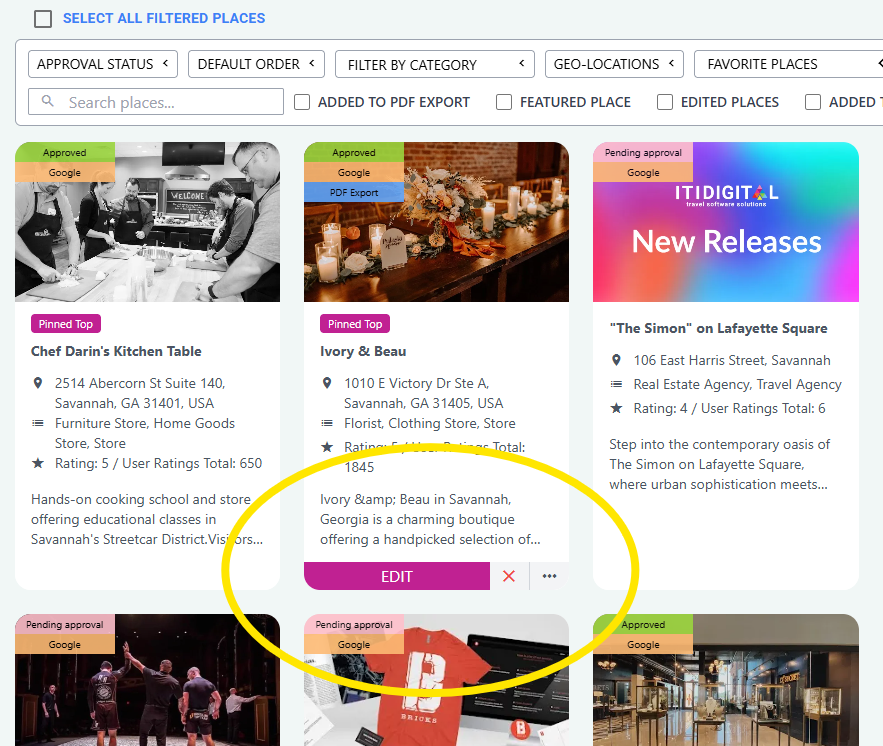Click the magnifier icon in search box
This screenshot has width=883, height=746.
pos(48,101)
